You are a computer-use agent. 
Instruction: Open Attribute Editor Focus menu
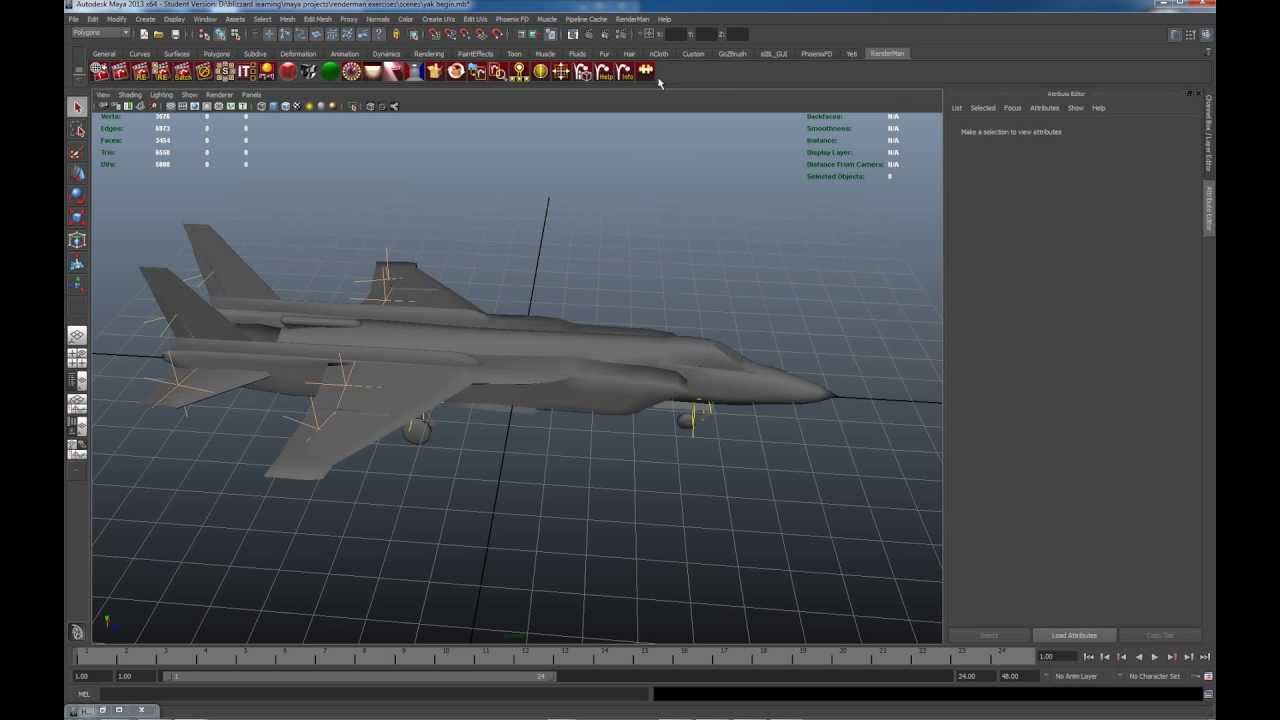tap(1012, 108)
